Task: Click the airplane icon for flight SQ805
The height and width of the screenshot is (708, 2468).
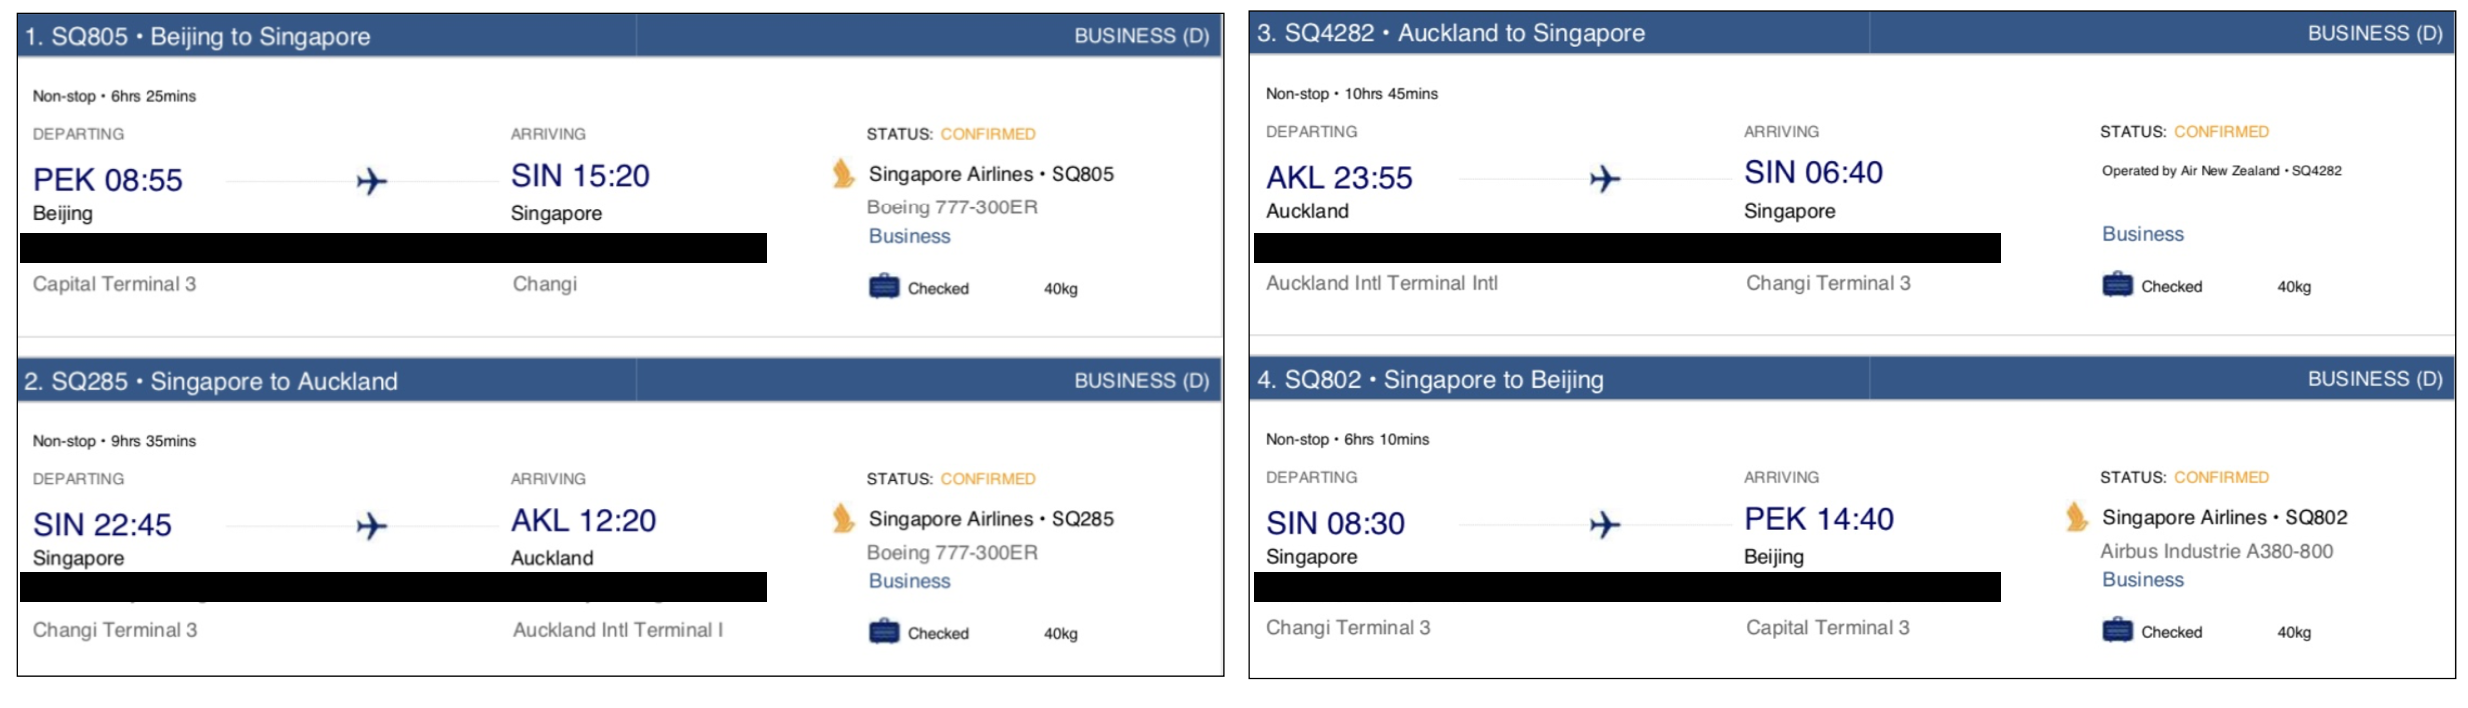Action: 371,181
